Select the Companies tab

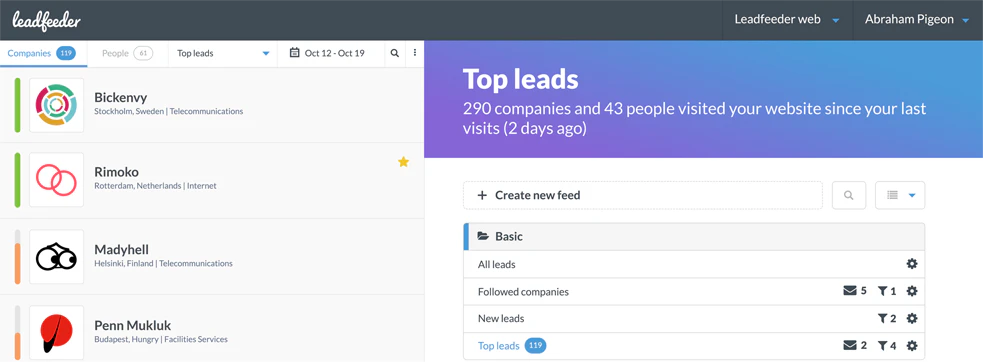point(42,53)
